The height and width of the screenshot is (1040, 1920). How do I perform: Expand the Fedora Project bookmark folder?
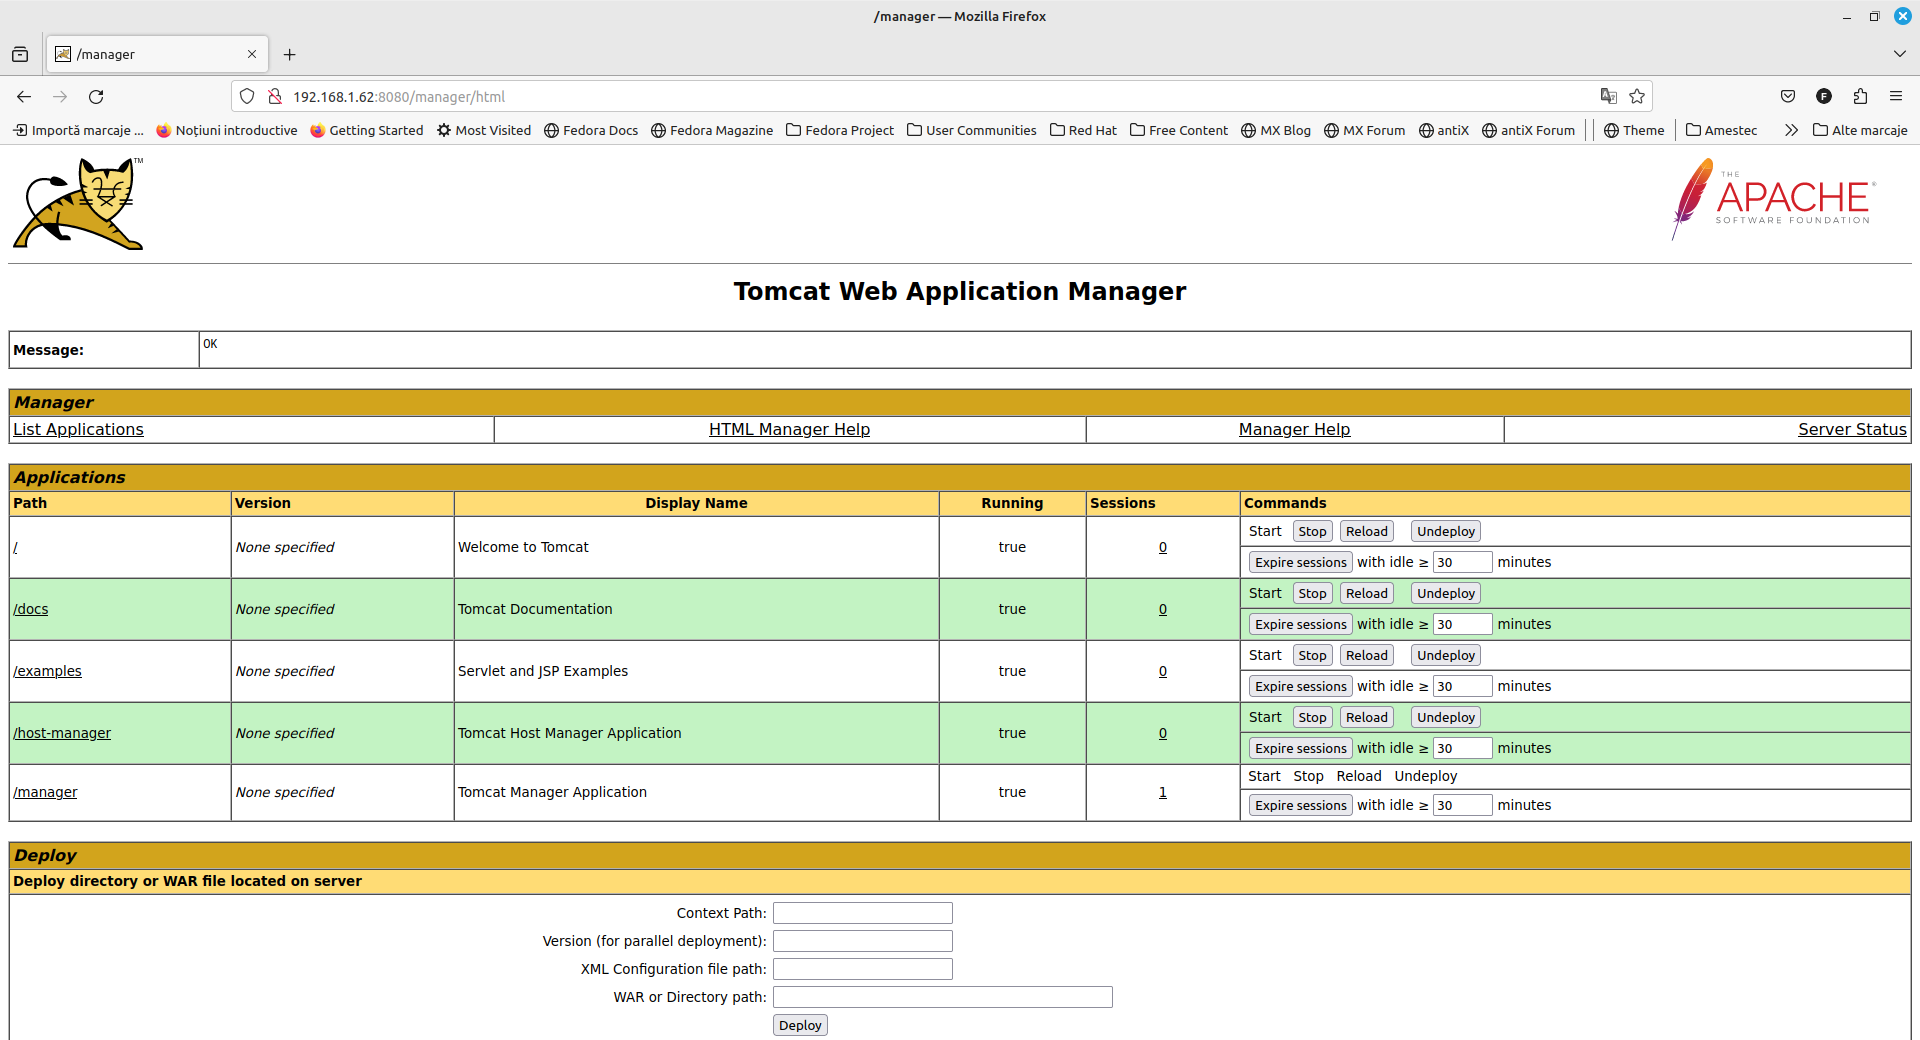pos(840,130)
